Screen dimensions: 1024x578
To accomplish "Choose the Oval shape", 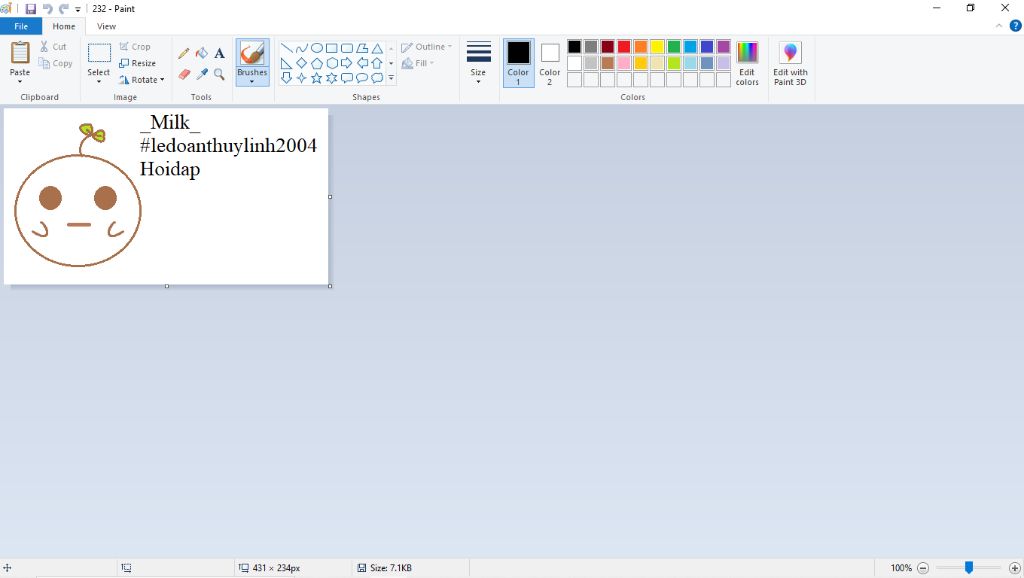I will coord(317,48).
